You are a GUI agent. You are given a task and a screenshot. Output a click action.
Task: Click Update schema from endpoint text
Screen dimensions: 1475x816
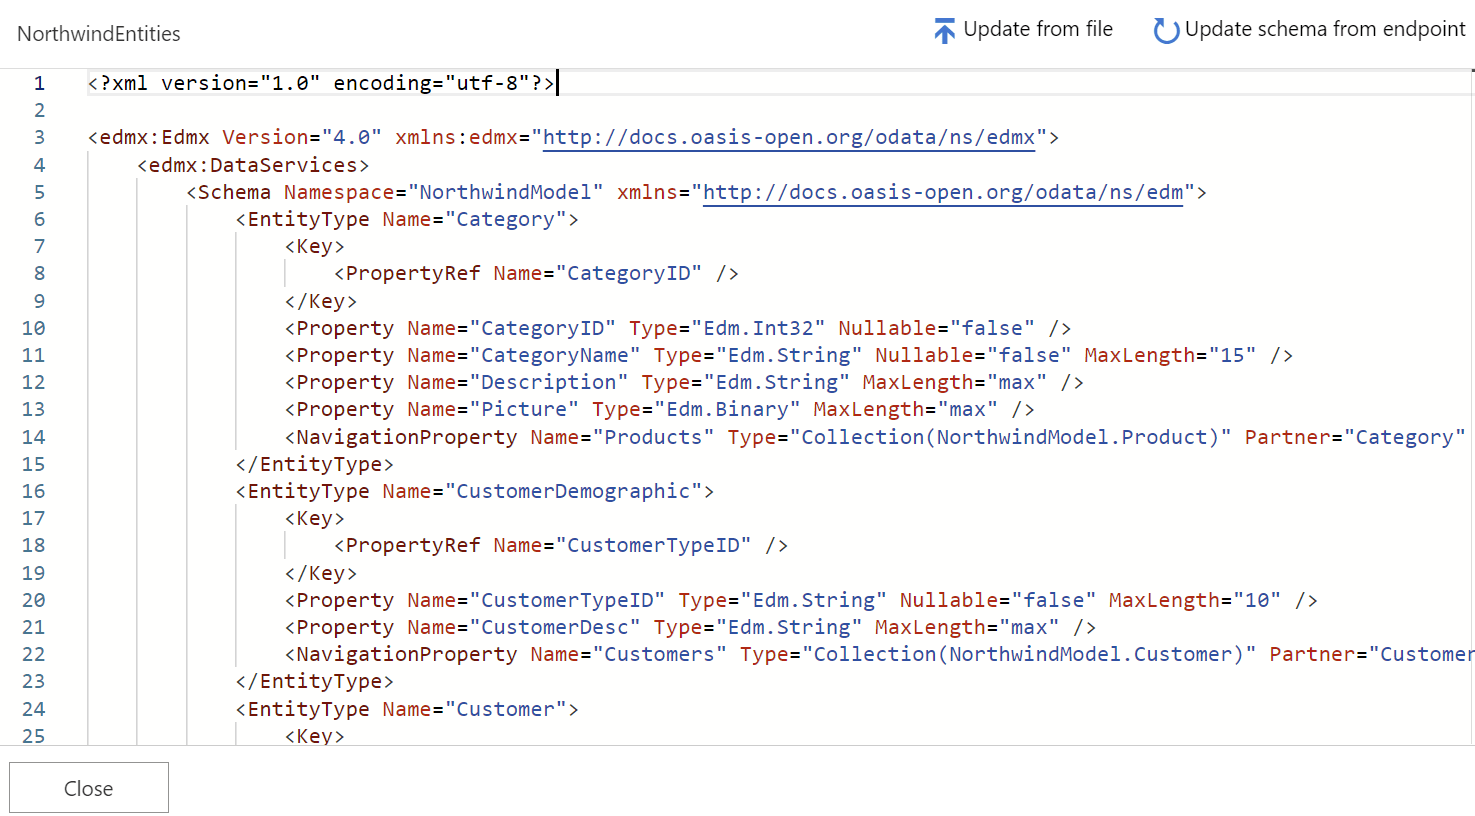tap(1325, 29)
